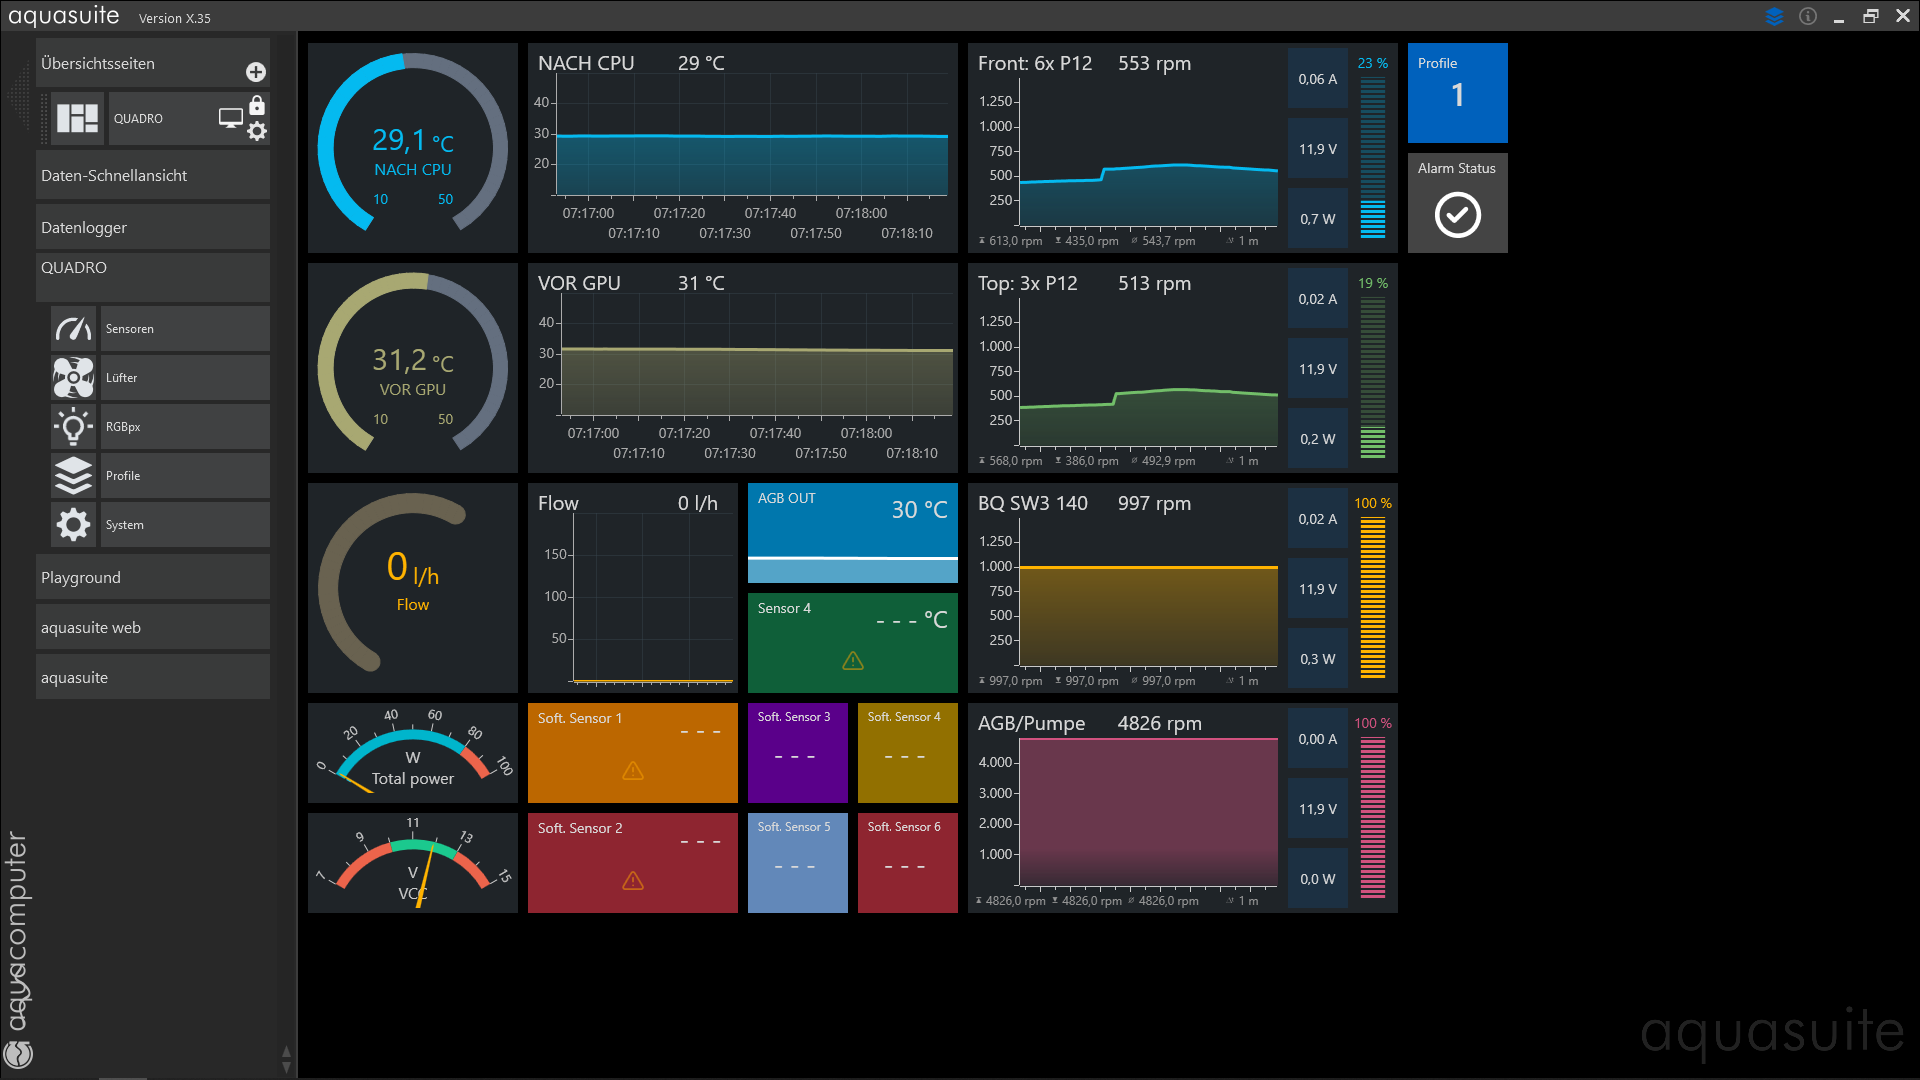Click the layers icon in title bar
Image resolution: width=1920 pixels, height=1080 pixels.
[1774, 17]
